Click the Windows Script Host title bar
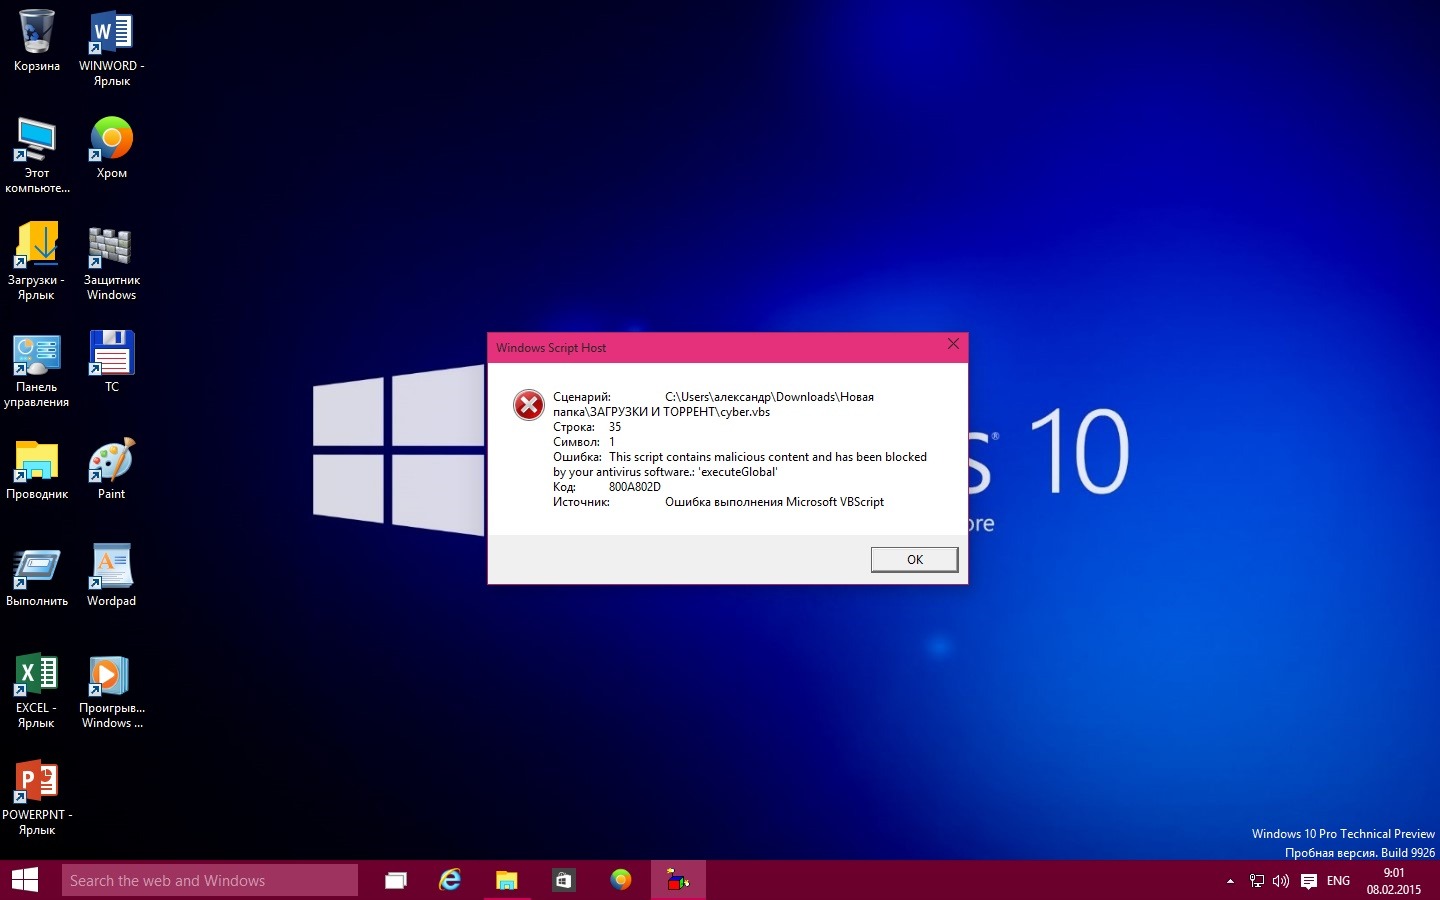The width and height of the screenshot is (1440, 900). tap(727, 347)
